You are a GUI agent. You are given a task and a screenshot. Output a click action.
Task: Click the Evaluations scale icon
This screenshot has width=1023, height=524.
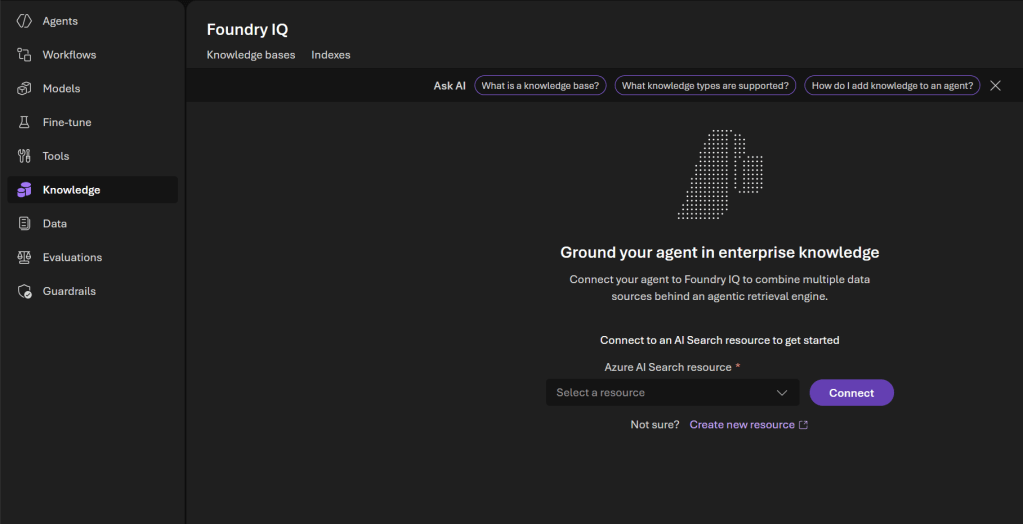click(x=25, y=258)
